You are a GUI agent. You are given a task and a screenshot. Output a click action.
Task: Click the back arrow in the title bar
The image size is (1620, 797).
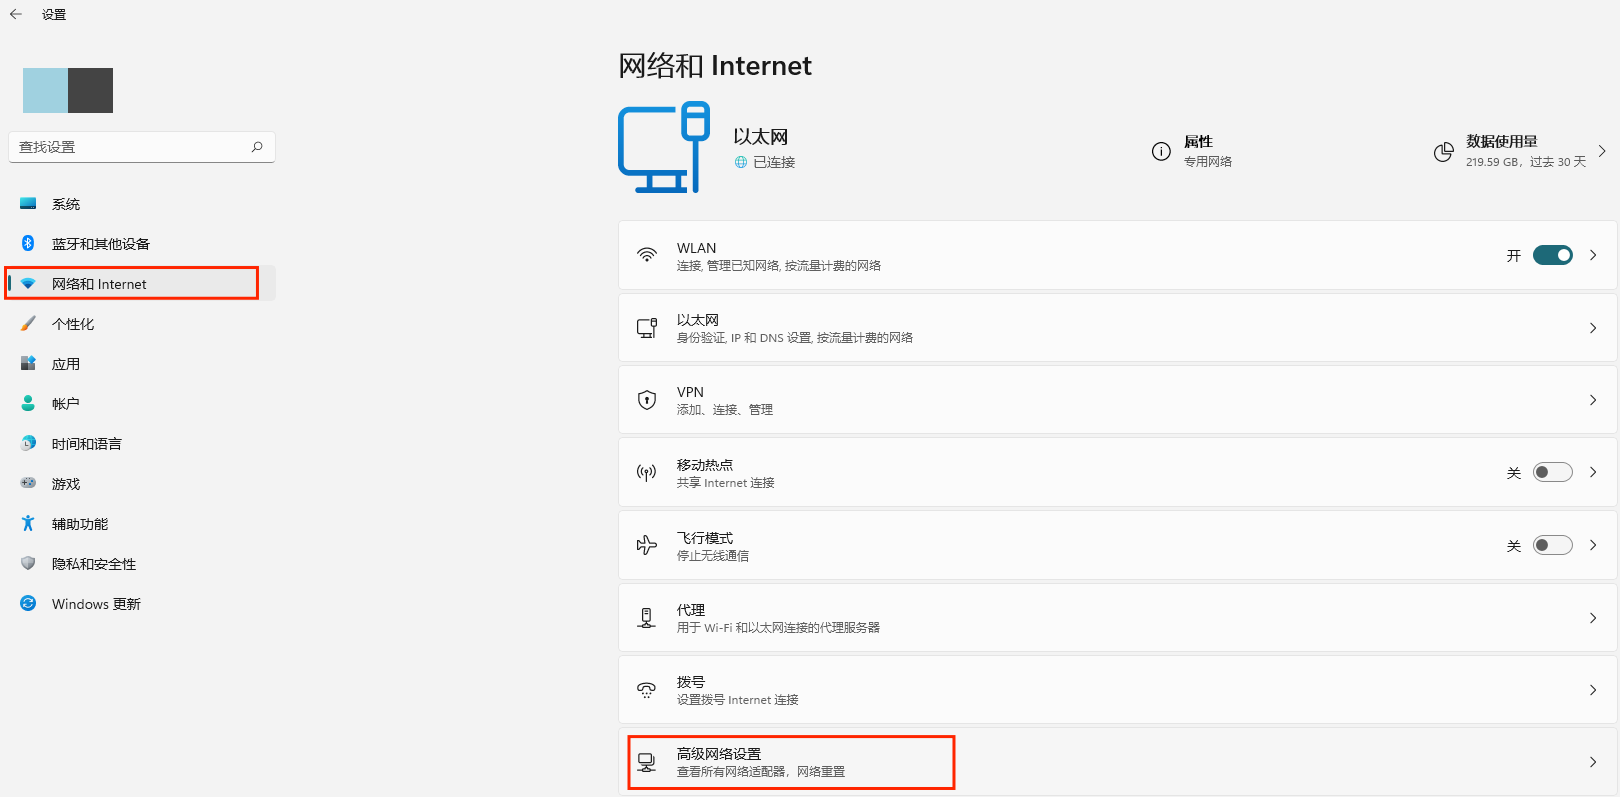tap(15, 14)
